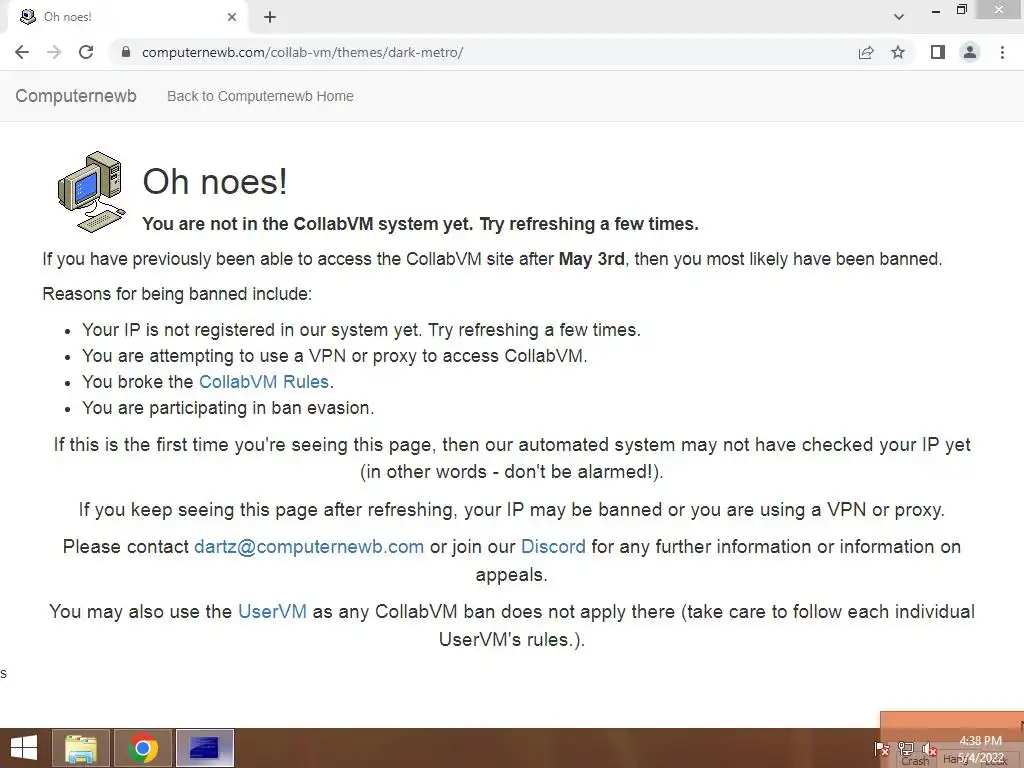The image size is (1024, 768).
Task: Click 'Reasons for being banned include:' text
Action: click(177, 294)
